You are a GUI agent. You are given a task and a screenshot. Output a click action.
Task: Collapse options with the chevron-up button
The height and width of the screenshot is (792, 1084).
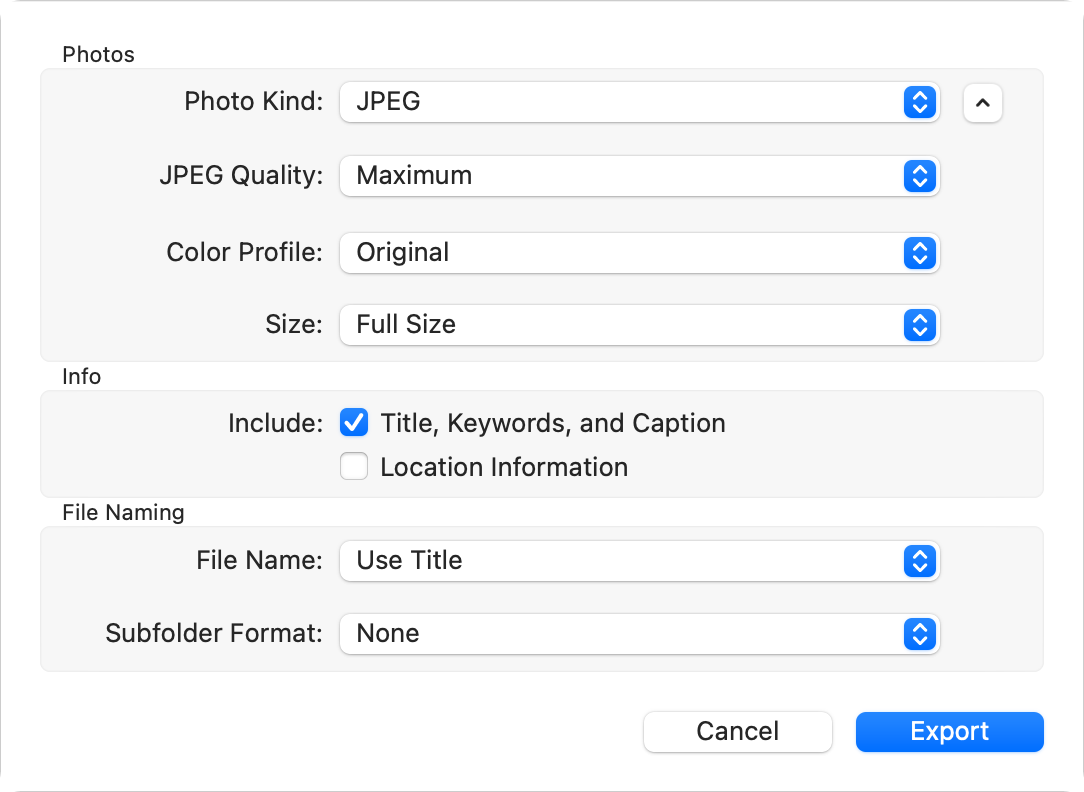pos(982,103)
